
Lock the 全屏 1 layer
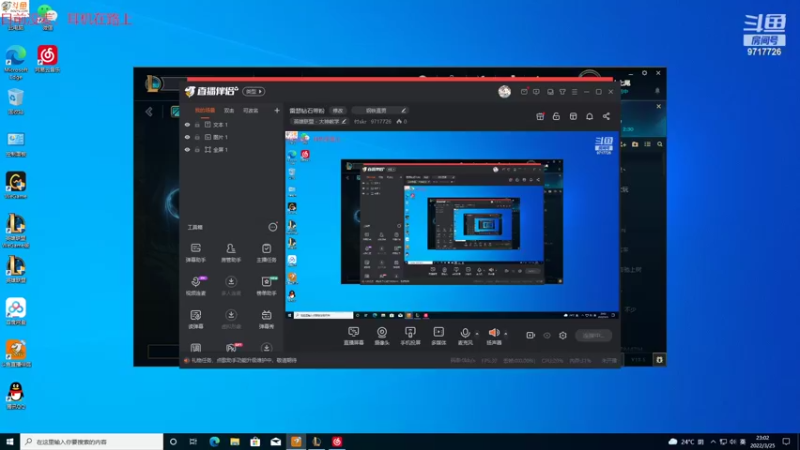point(197,150)
